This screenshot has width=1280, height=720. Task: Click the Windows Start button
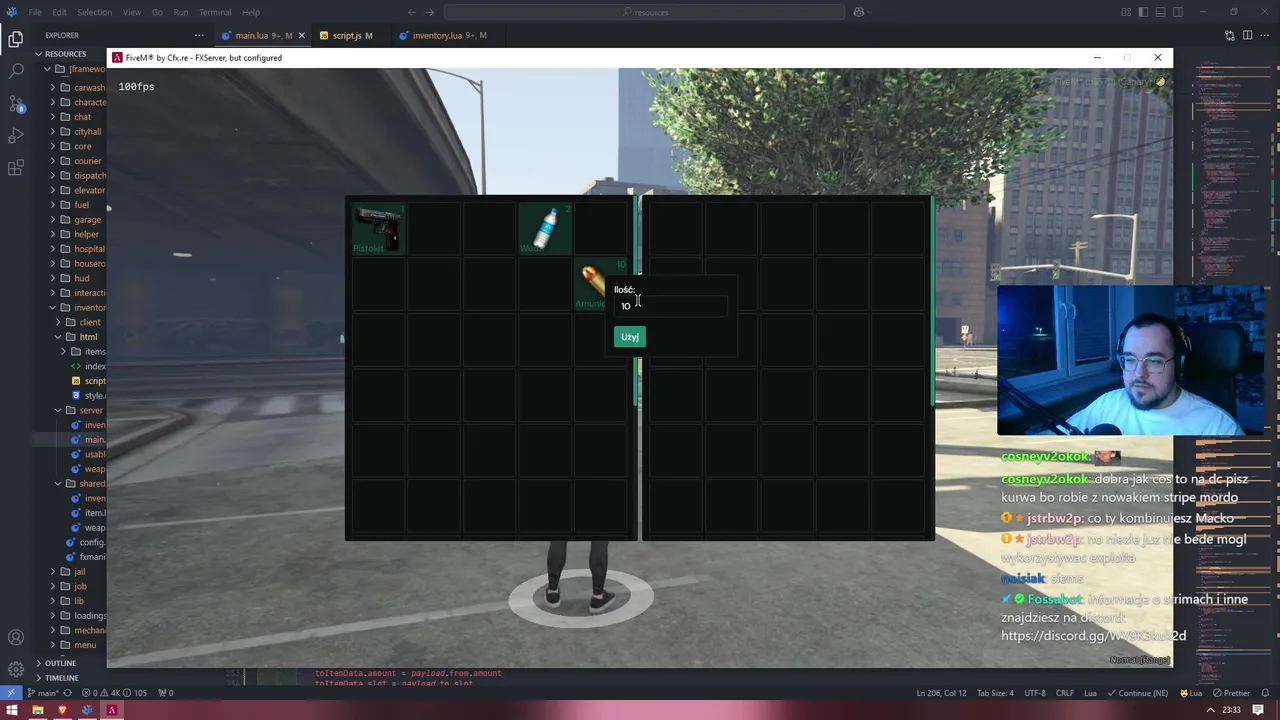tap(12, 711)
